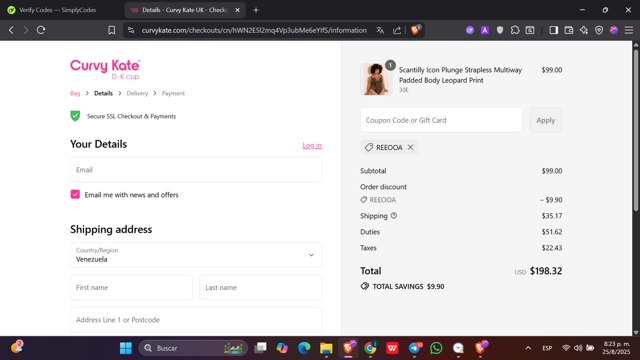Viewport: 640px width, 360px height.
Task: Click the First name field
Action: tap(131, 287)
